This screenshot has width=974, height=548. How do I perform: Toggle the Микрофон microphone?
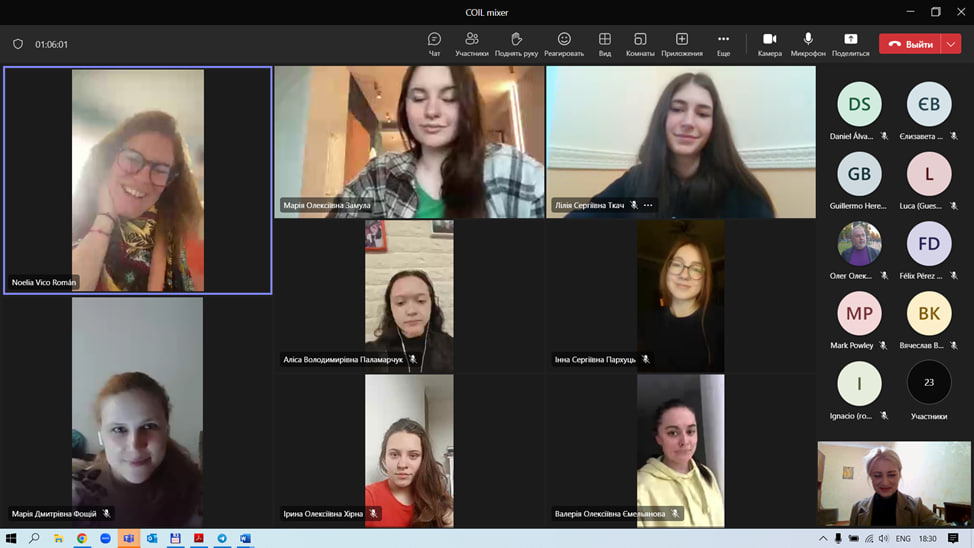[x=808, y=44]
